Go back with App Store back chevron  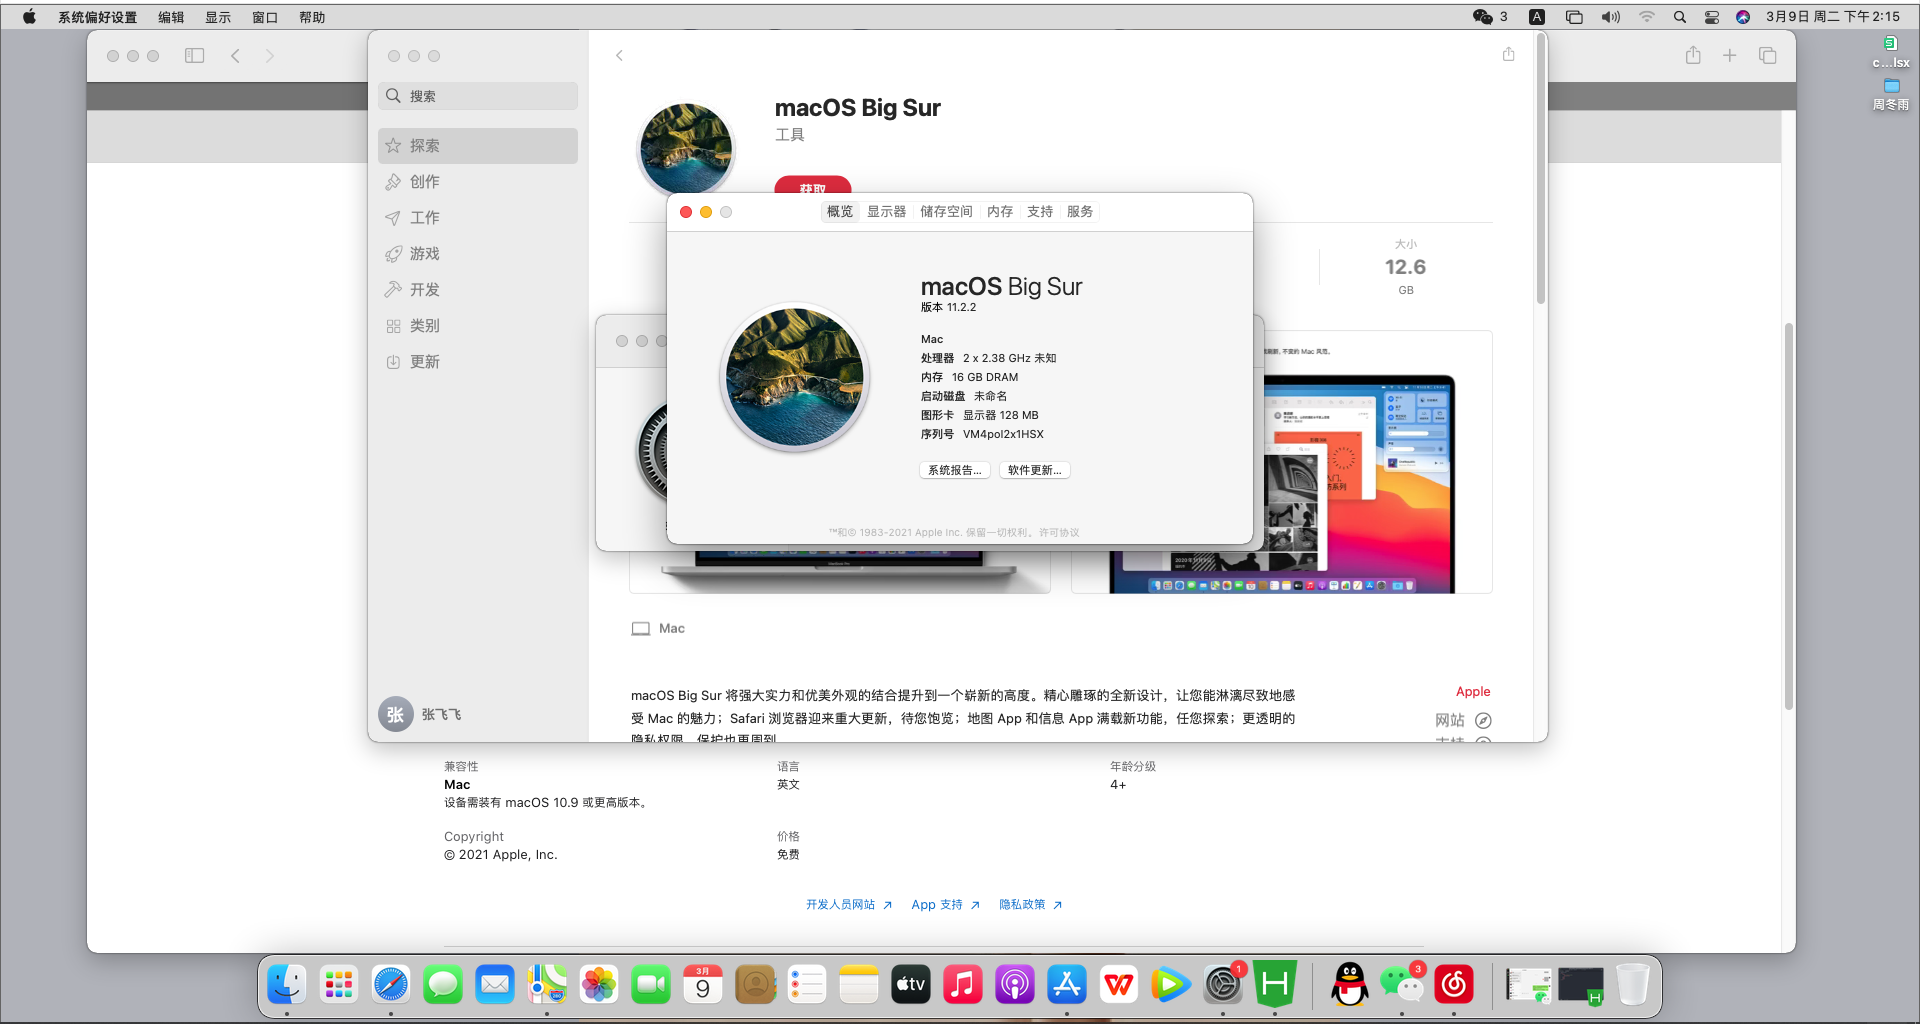(x=619, y=55)
